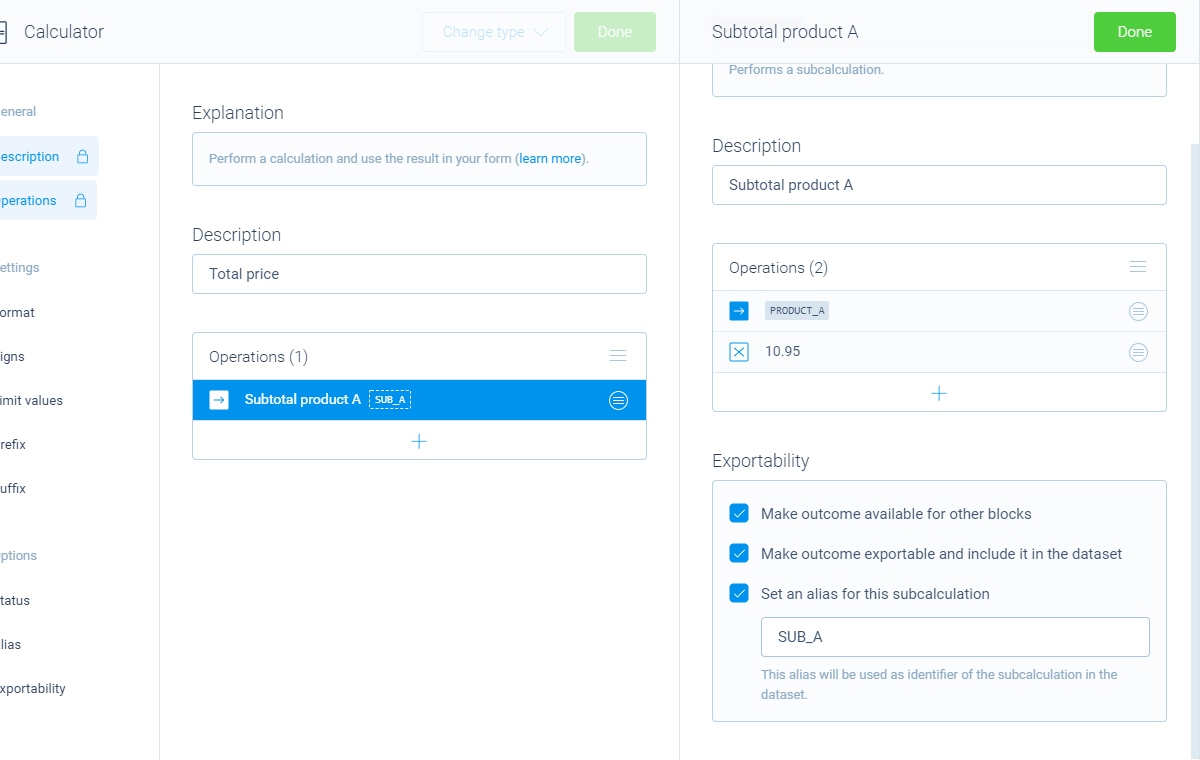Click the Total price description field
Viewport: 1200px width, 760px height.
419,274
